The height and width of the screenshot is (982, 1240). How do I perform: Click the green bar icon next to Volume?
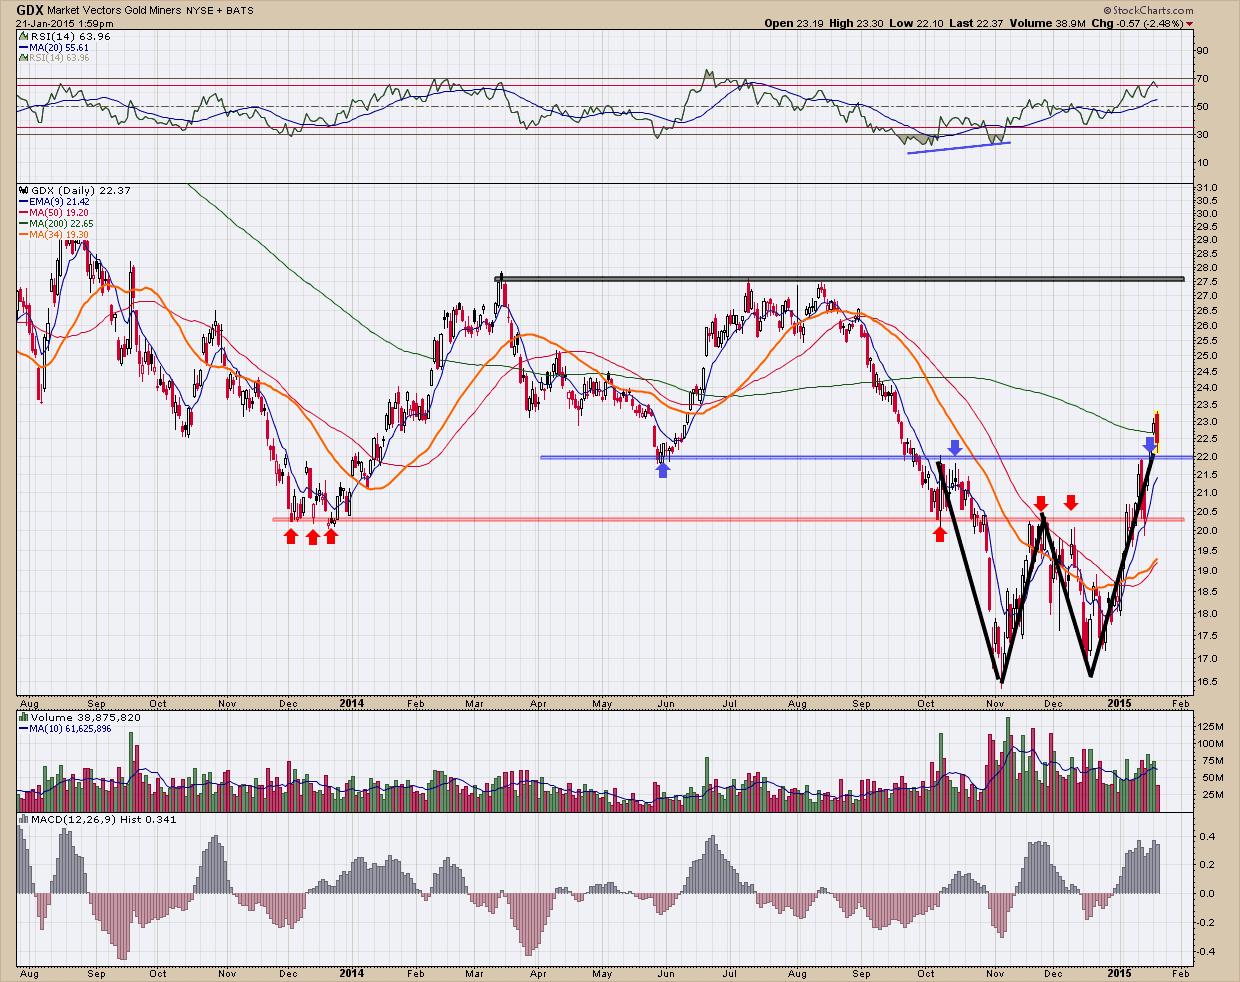point(24,717)
